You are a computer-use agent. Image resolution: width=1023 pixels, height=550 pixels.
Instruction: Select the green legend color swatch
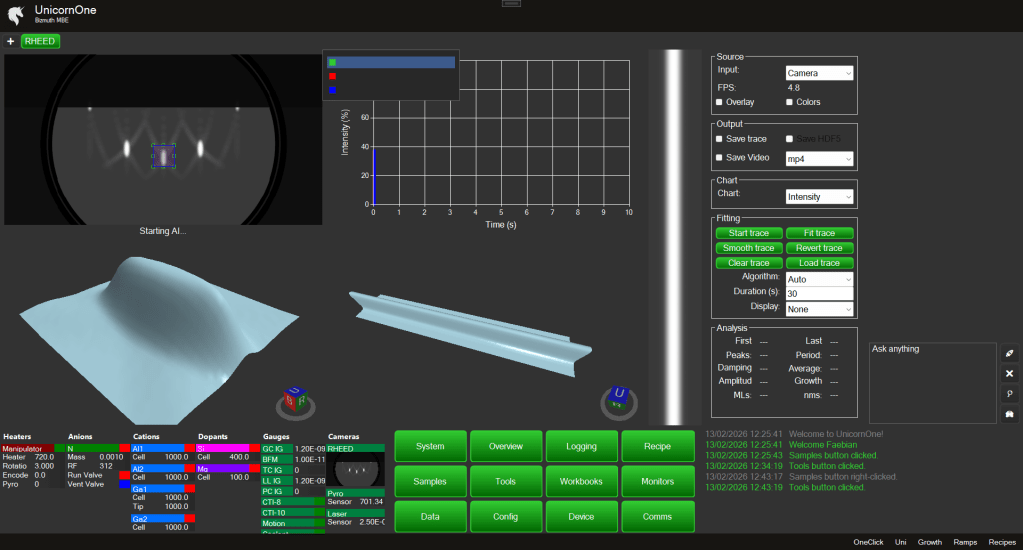click(332, 62)
